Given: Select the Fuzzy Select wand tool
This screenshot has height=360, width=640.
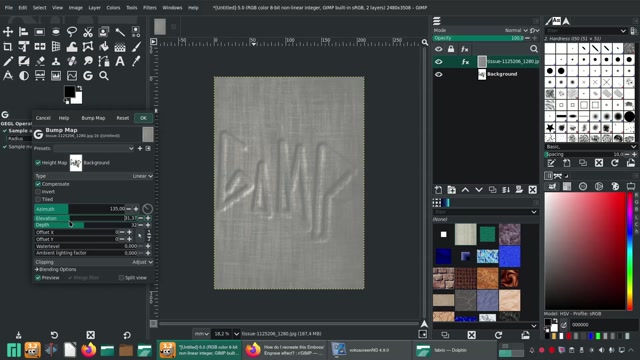Looking at the screenshot, I should (x=120, y=32).
